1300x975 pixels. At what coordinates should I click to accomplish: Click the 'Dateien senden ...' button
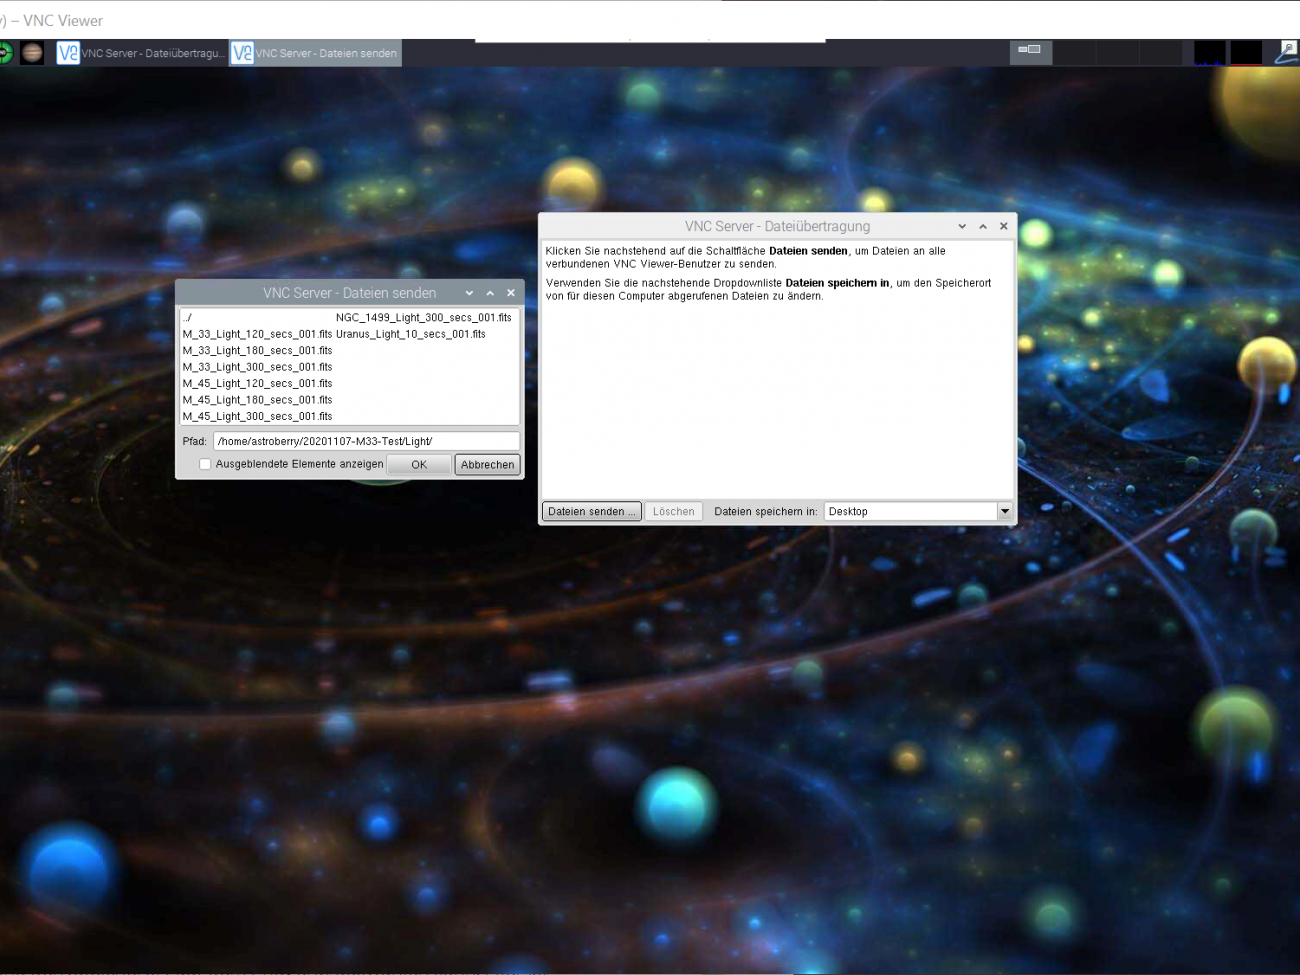click(x=592, y=511)
